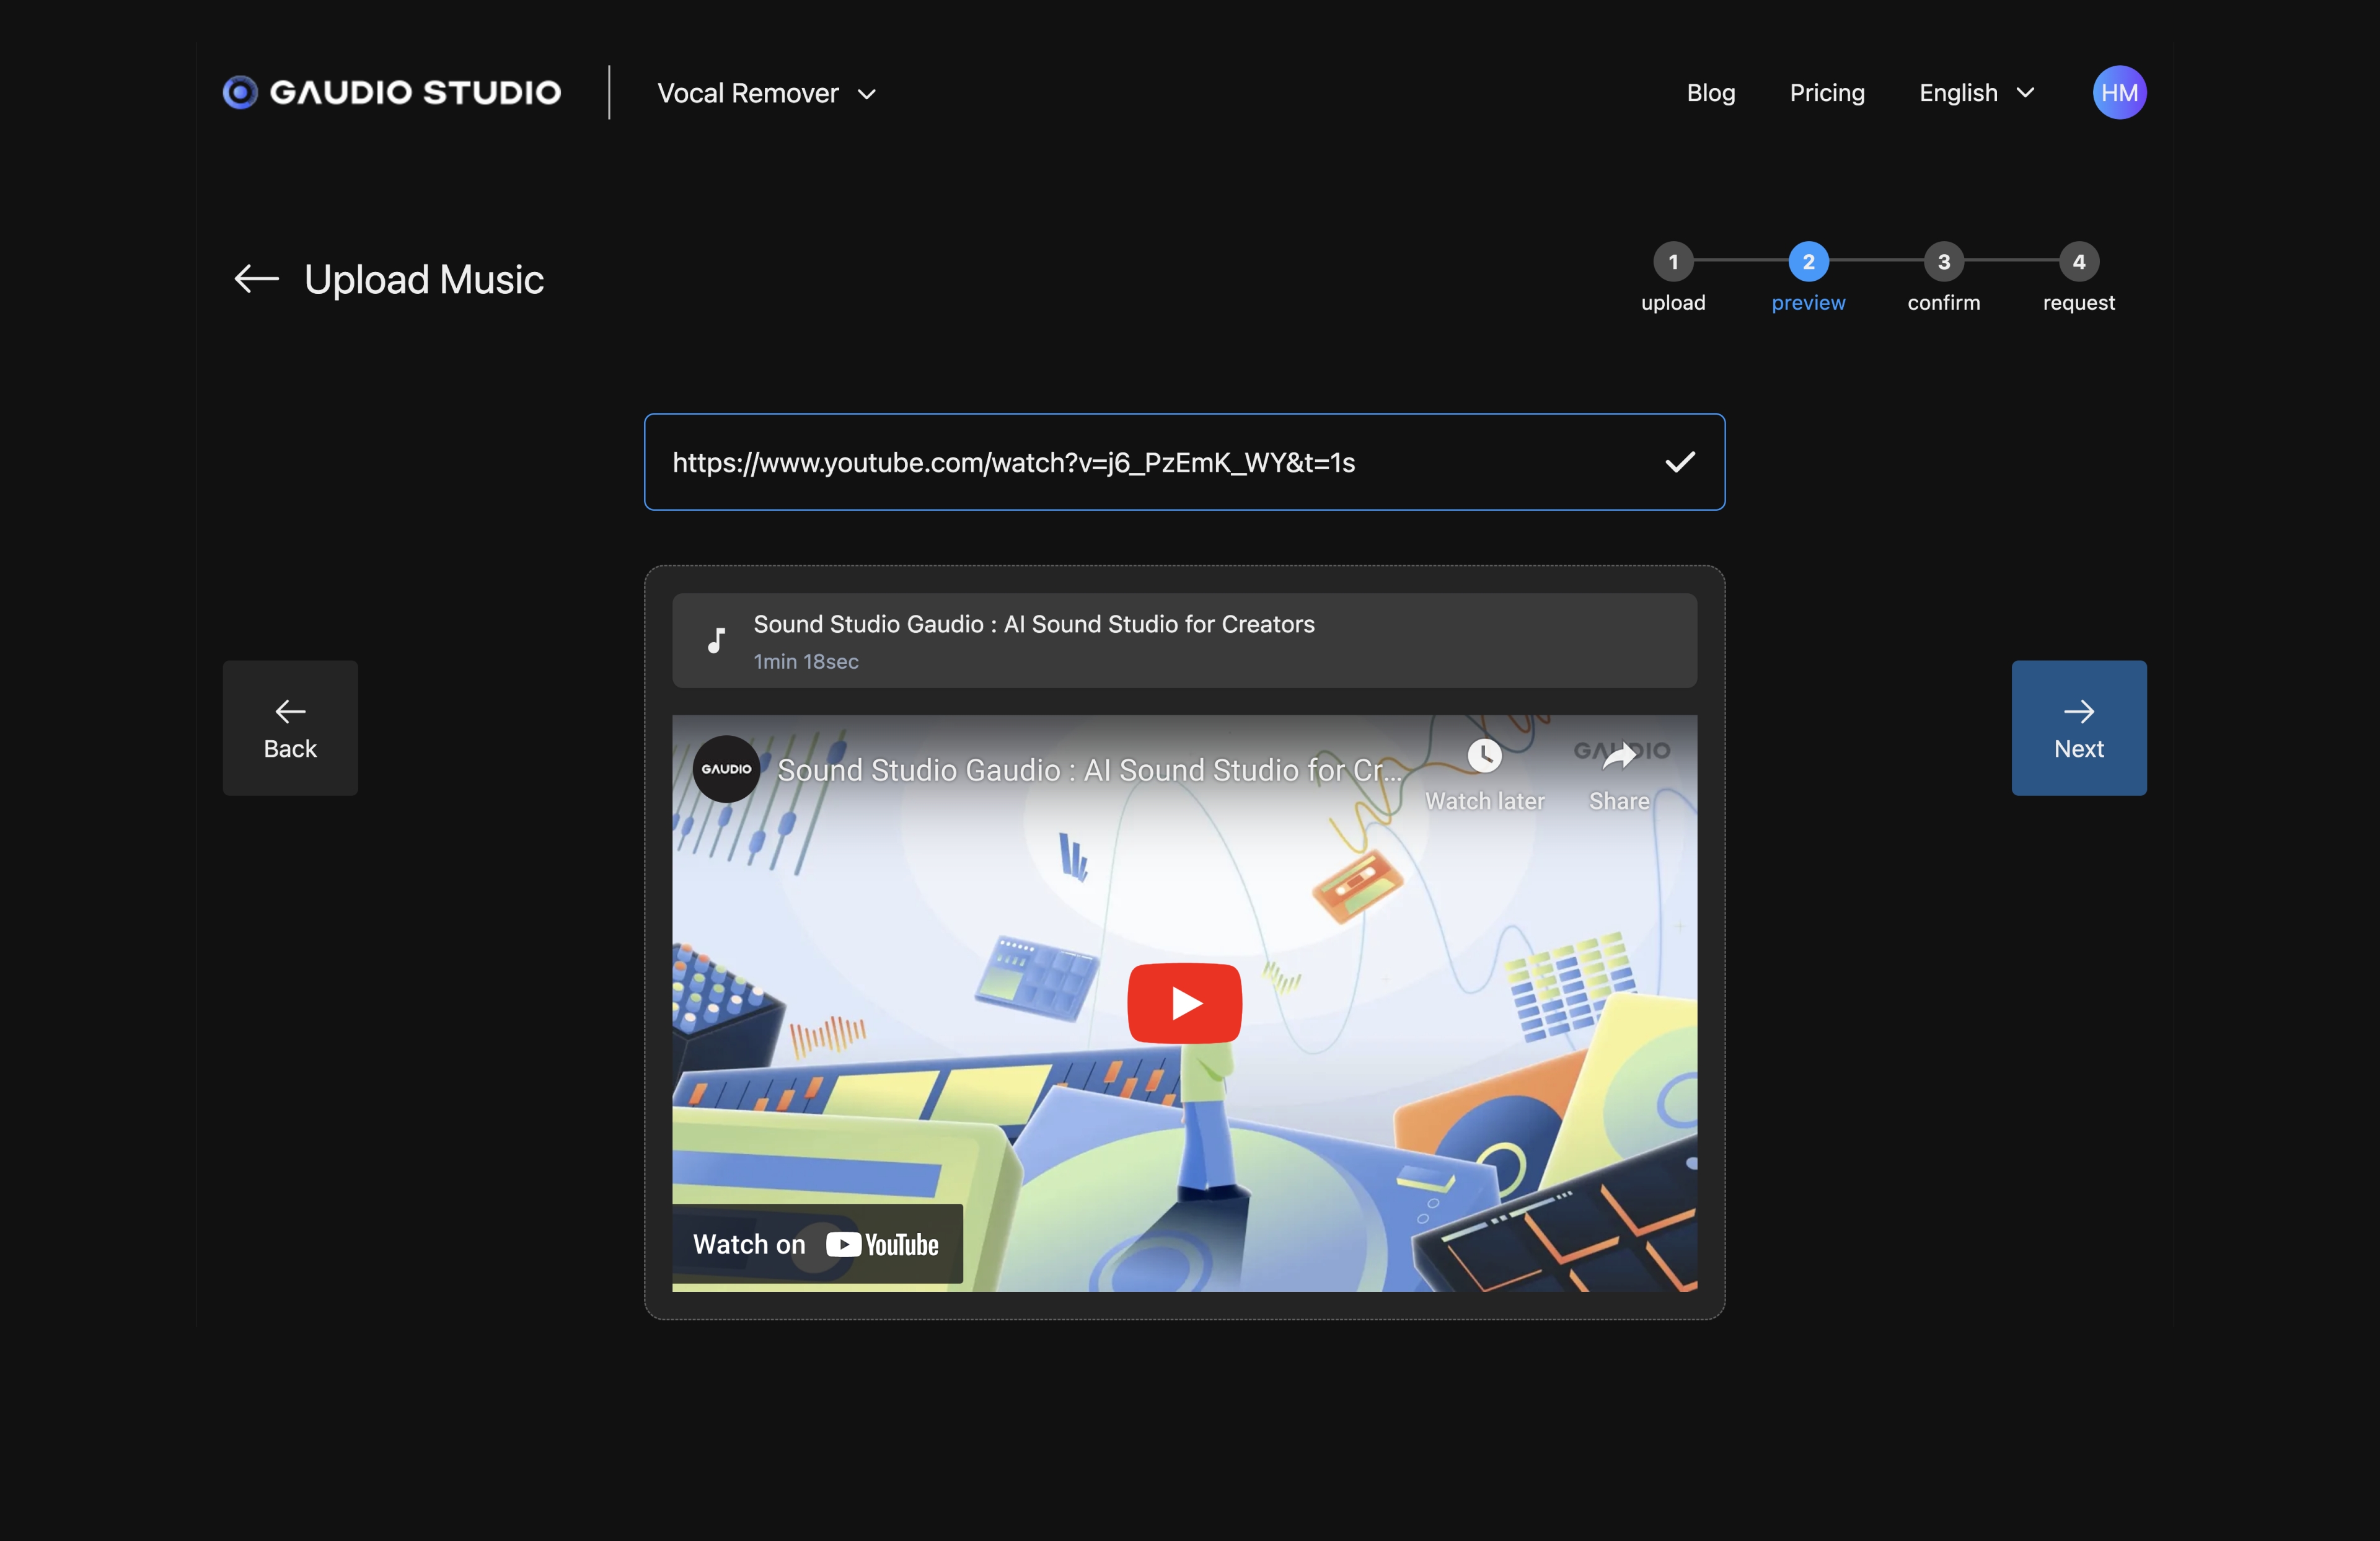
Task: Open the Pricing menu item
Action: pyautogui.click(x=1827, y=92)
